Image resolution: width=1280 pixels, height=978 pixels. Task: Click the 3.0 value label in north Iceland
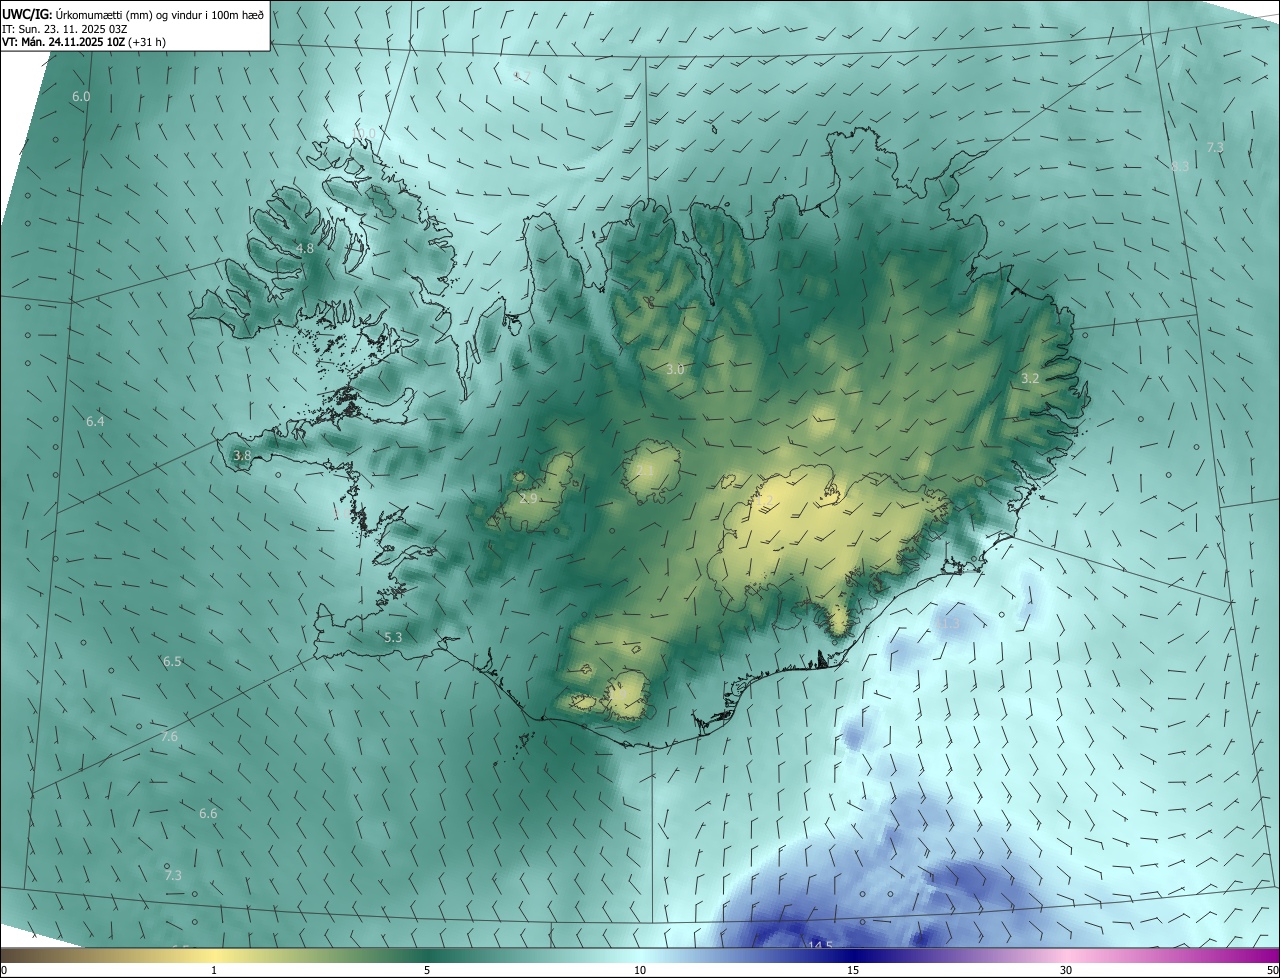pyautogui.click(x=675, y=370)
